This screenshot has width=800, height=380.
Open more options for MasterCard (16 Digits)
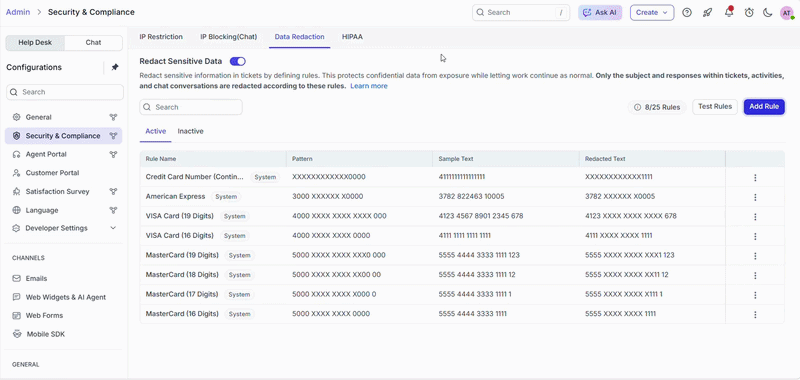point(755,315)
